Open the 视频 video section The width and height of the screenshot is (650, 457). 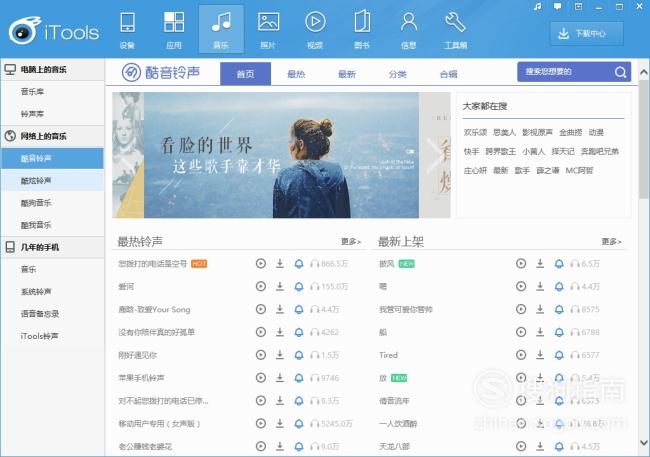point(315,30)
